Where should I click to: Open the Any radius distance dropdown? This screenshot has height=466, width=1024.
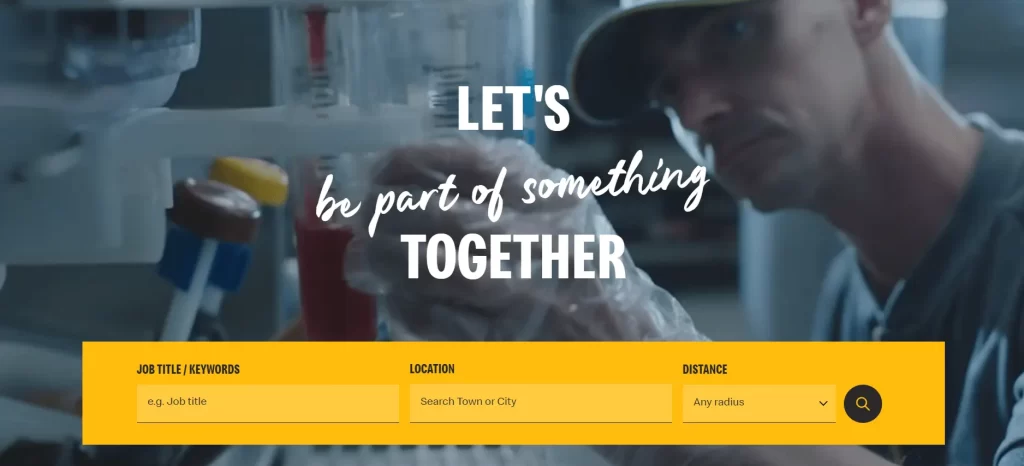pyautogui.click(x=759, y=403)
